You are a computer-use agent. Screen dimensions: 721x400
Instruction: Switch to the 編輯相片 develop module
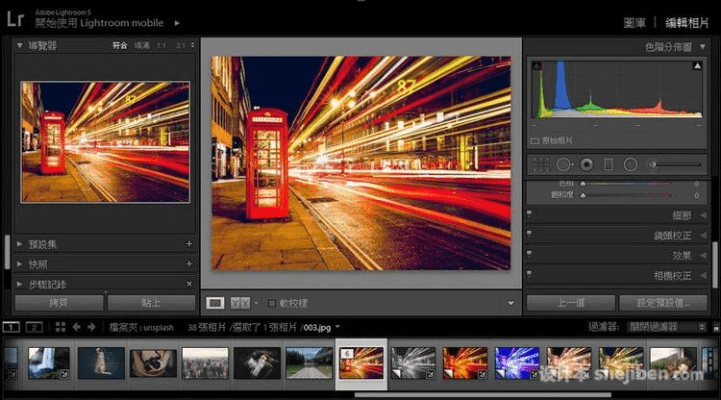pos(687,23)
